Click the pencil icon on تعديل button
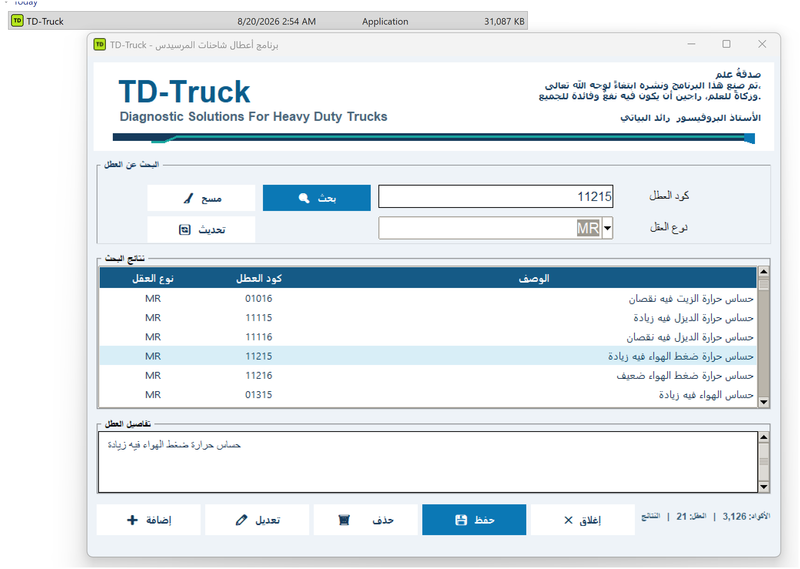Screen dimensions: 800x569 241,520
